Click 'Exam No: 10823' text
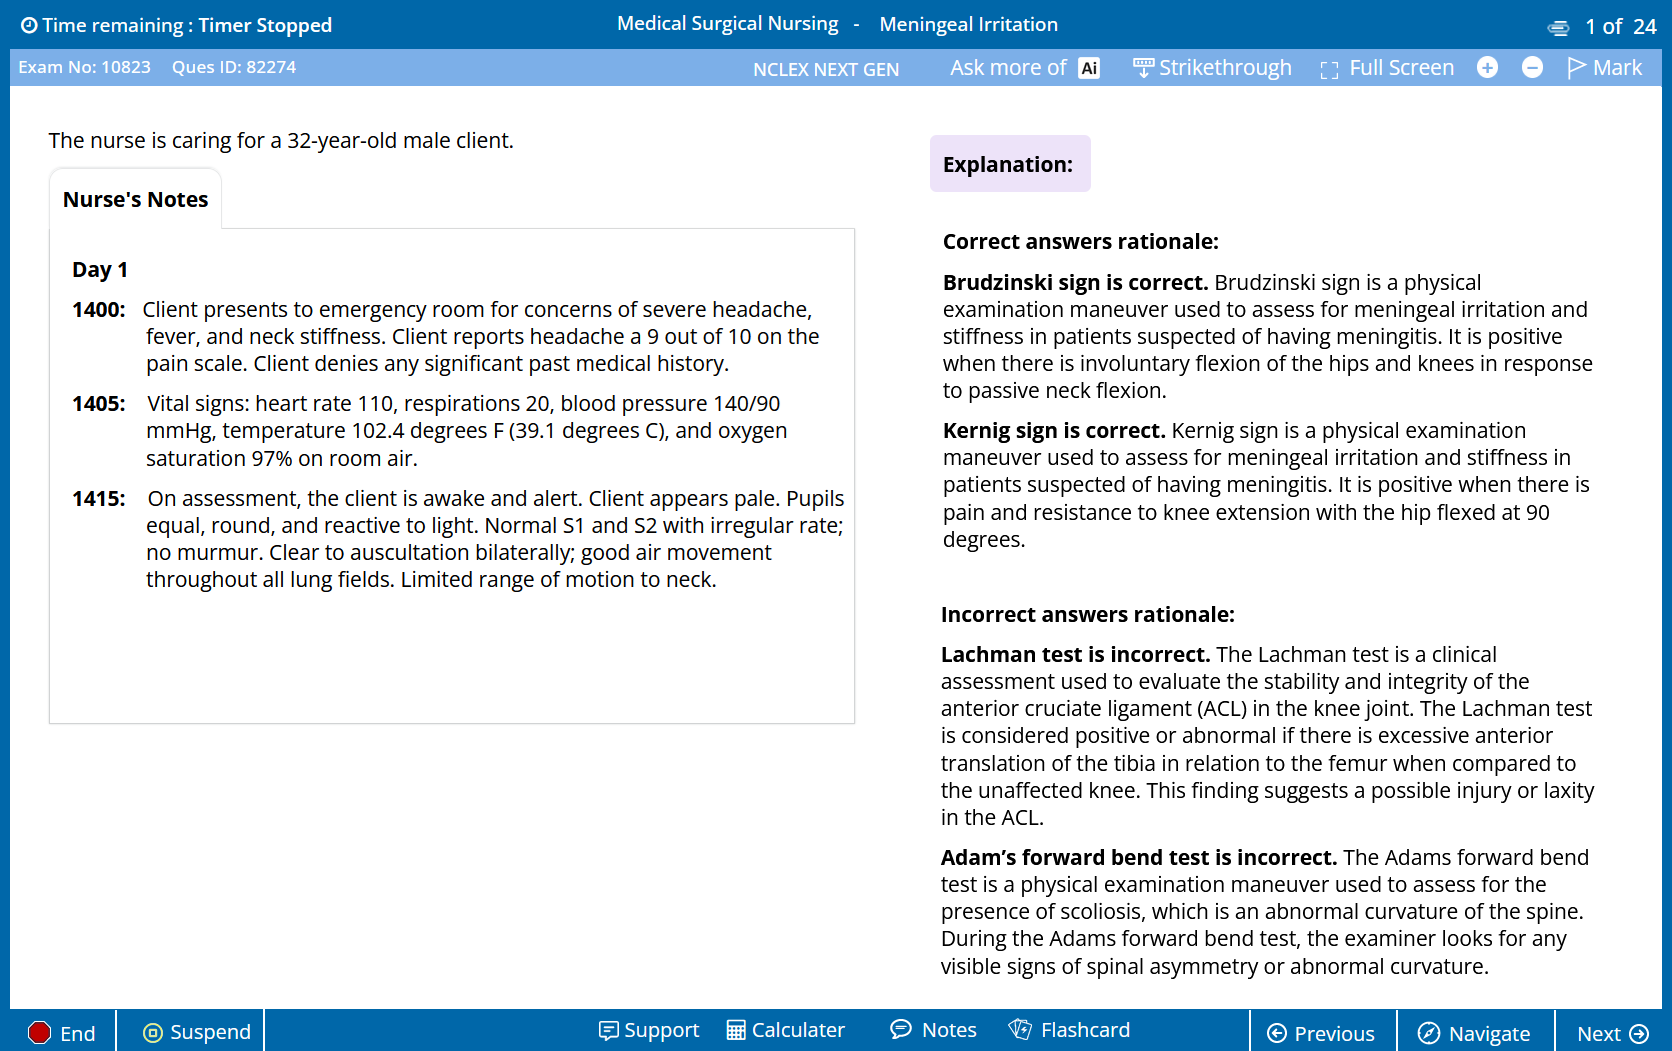1672x1051 pixels. tap(84, 67)
